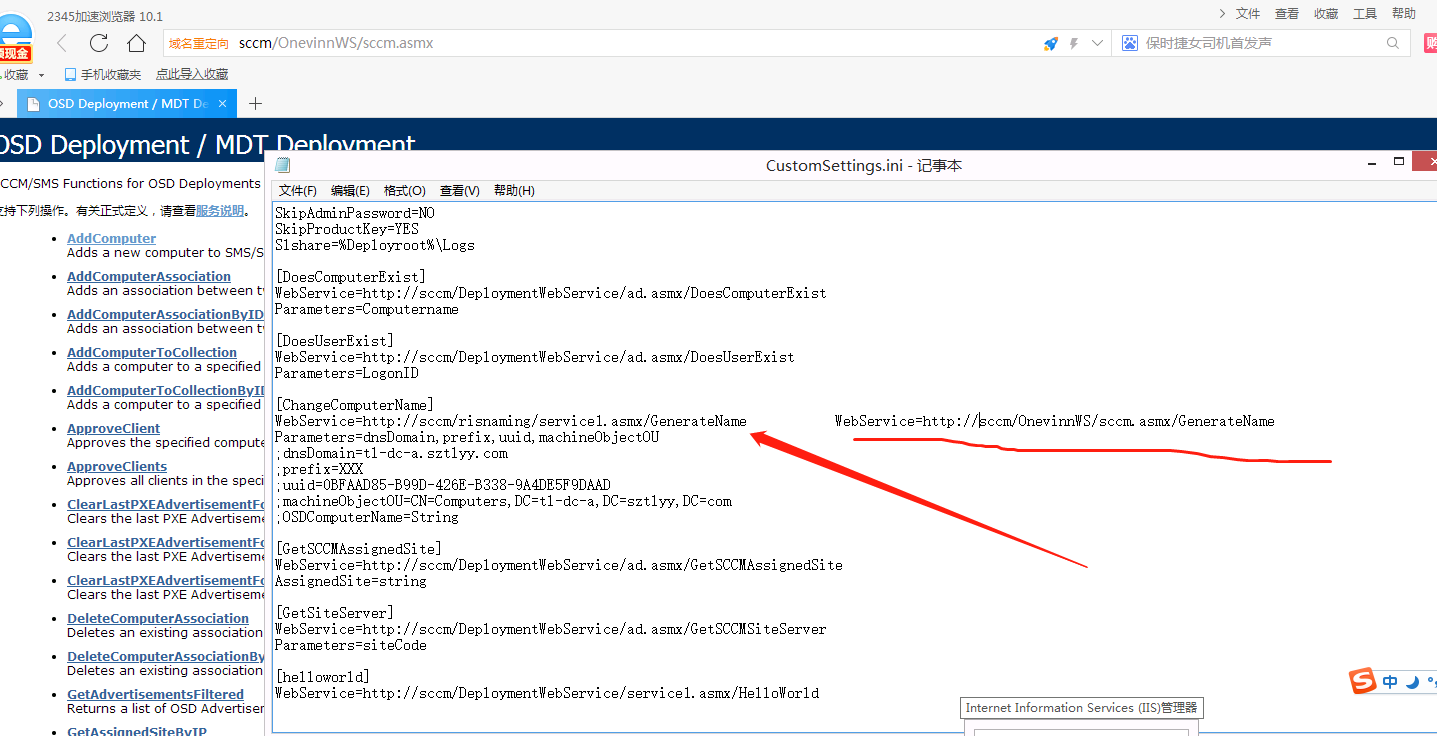The height and width of the screenshot is (736, 1437).
Task: Open the ApproveClients link
Action: point(117,466)
